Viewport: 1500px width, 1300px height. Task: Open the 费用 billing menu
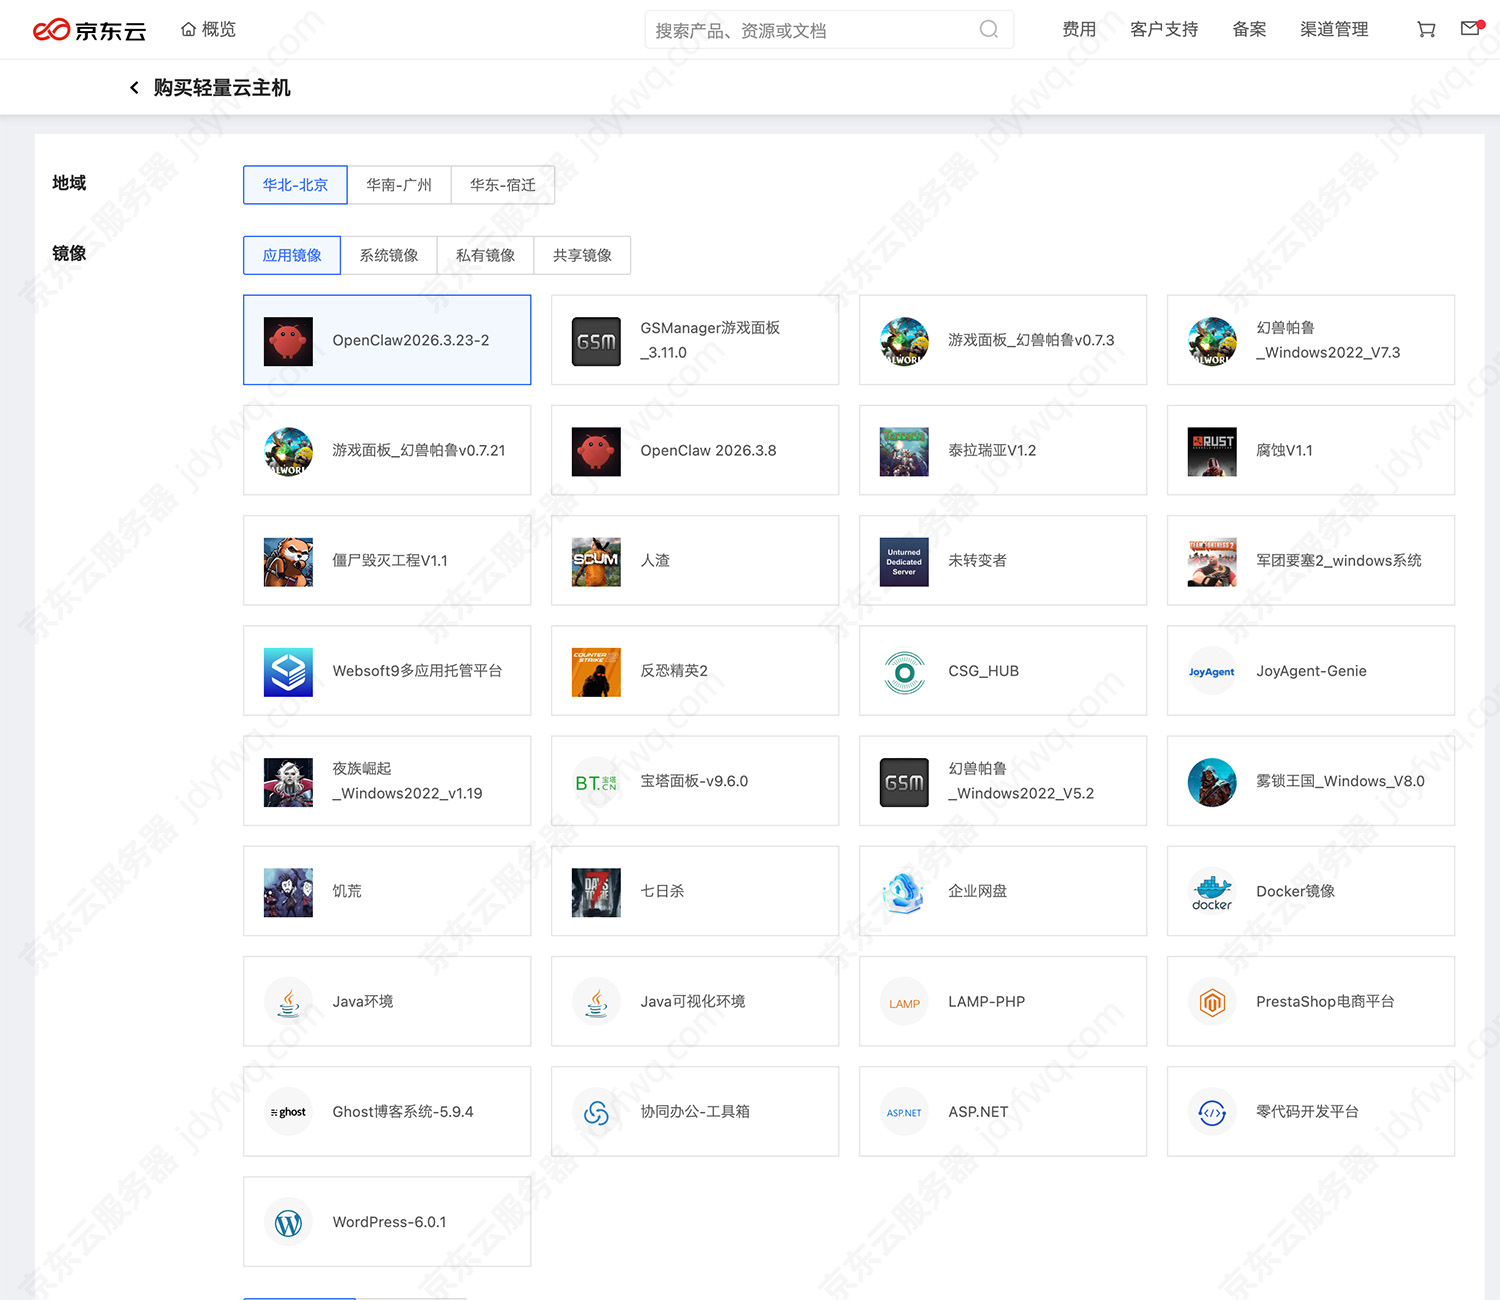pos(1079,30)
